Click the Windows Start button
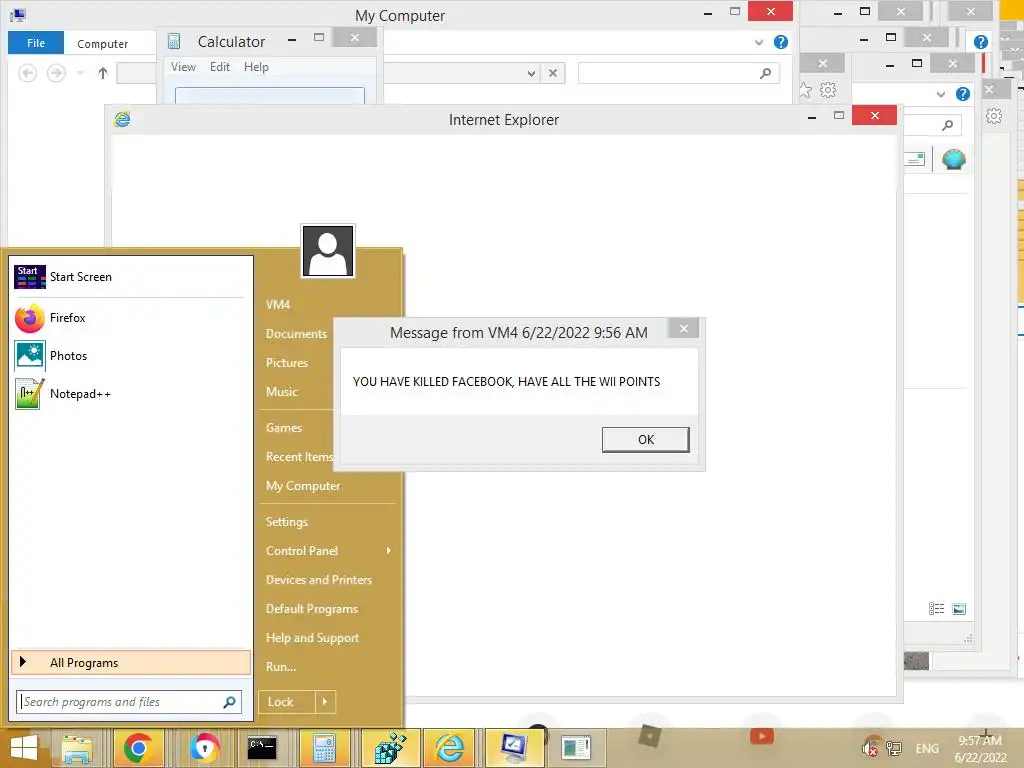This screenshot has width=1024, height=768. tap(24, 748)
